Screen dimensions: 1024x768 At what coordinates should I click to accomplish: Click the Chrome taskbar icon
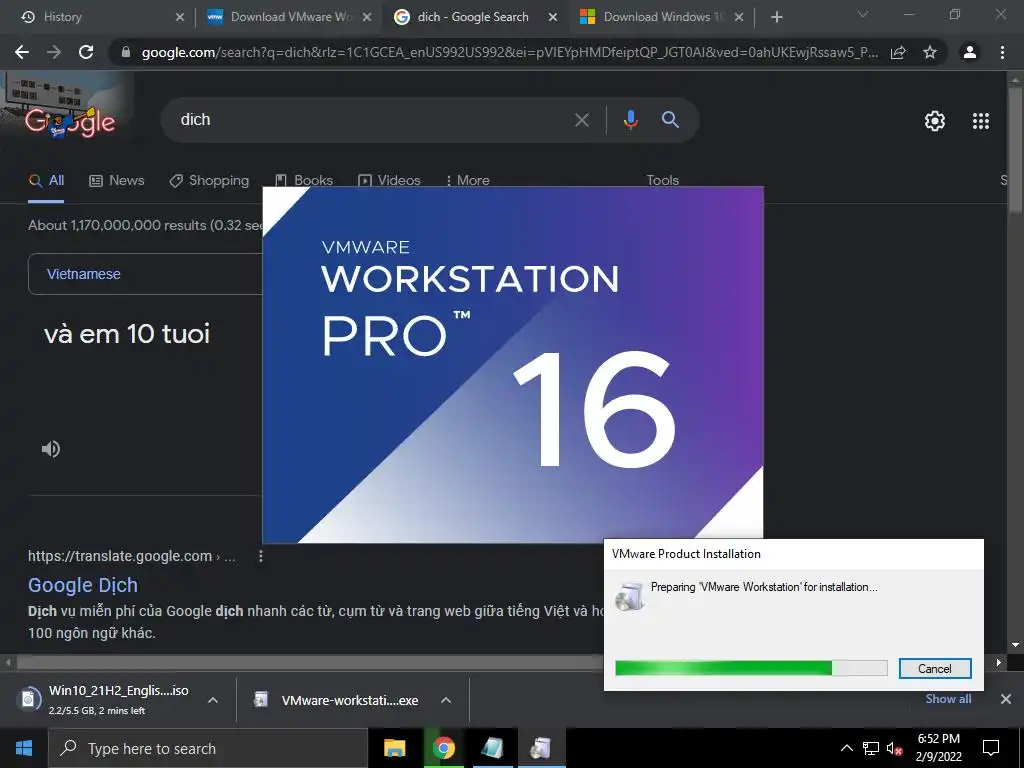pyautogui.click(x=443, y=748)
